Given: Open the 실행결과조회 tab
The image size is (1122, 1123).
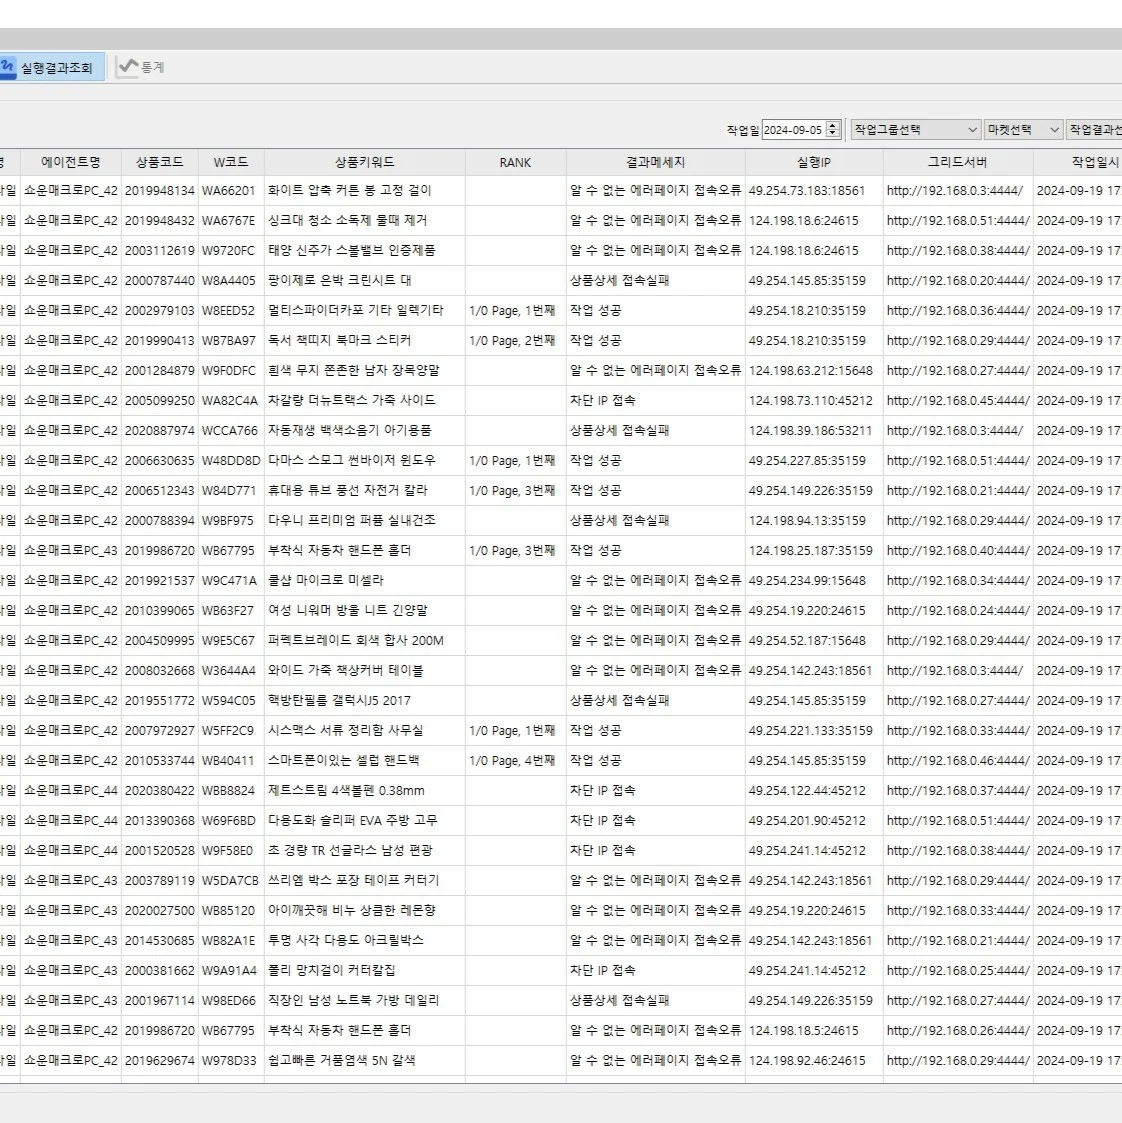Looking at the screenshot, I should pyautogui.click(x=56, y=68).
